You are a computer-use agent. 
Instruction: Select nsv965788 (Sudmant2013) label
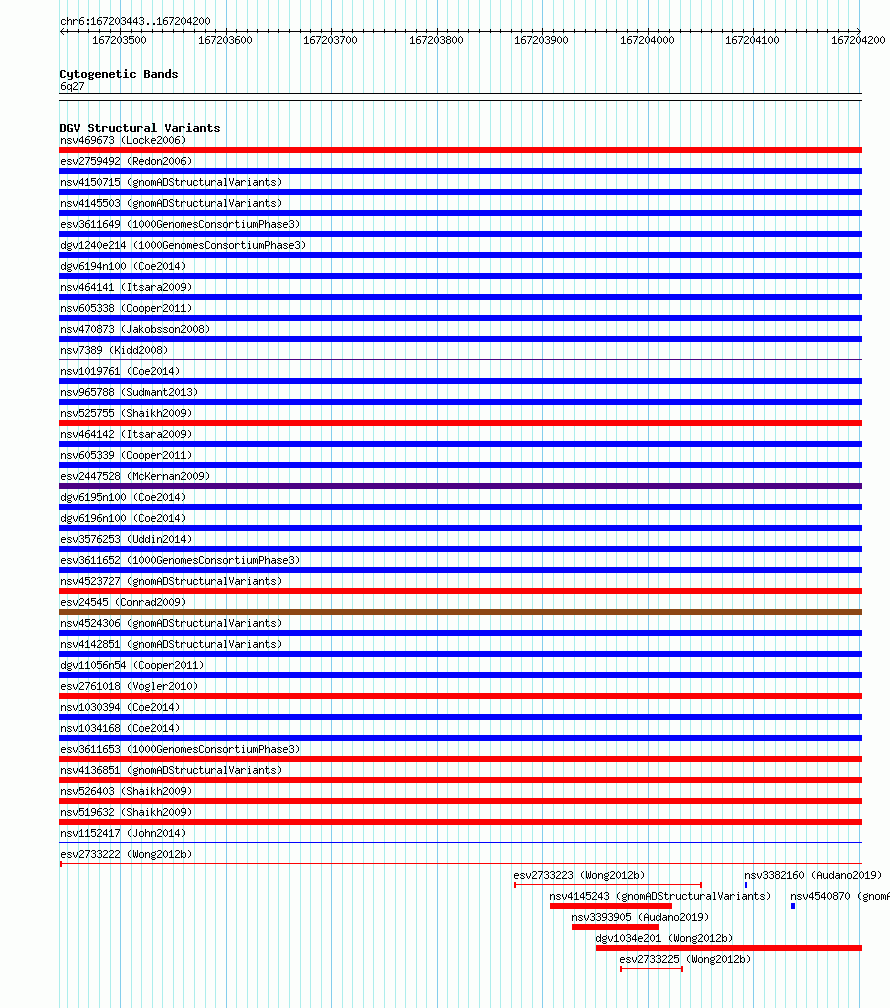tap(129, 392)
